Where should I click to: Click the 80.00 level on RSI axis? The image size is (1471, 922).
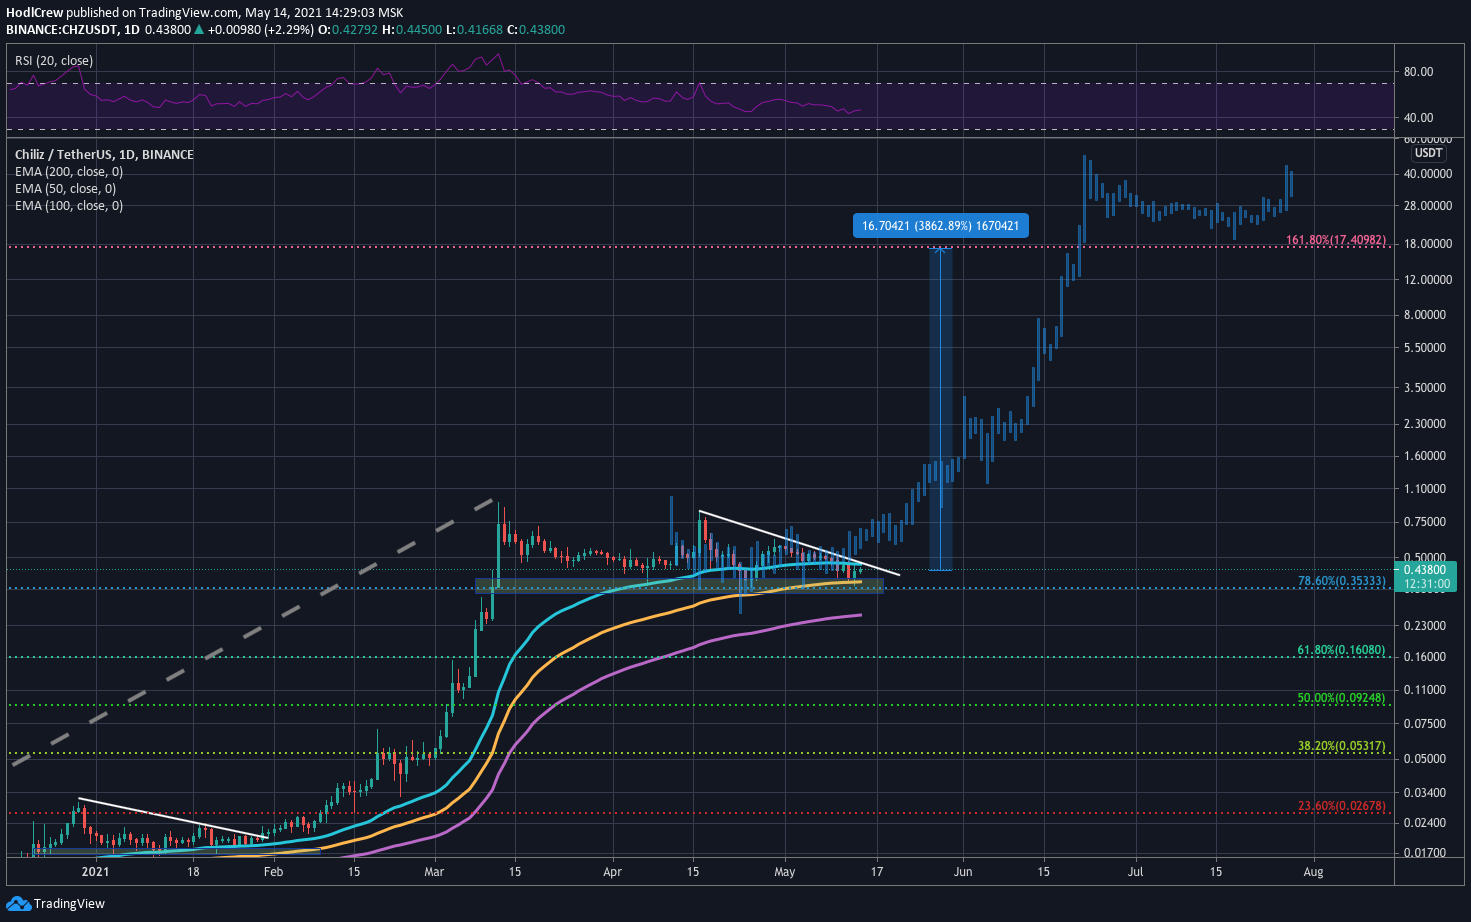(x=1418, y=72)
